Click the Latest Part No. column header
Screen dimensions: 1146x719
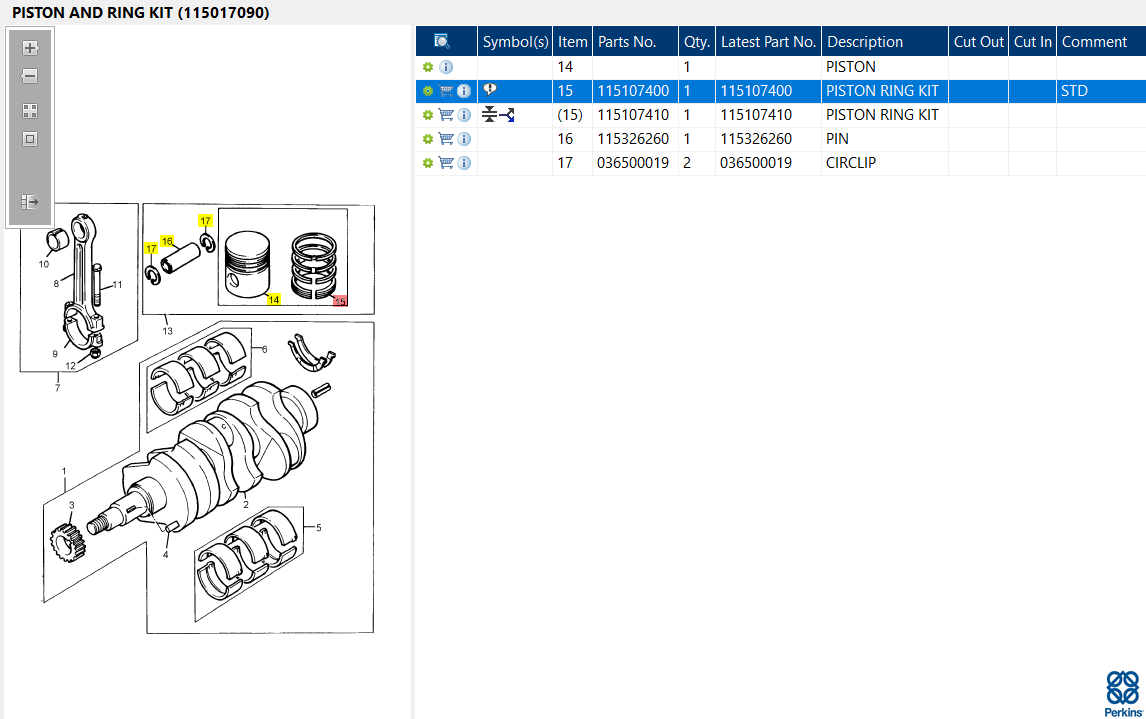(768, 42)
